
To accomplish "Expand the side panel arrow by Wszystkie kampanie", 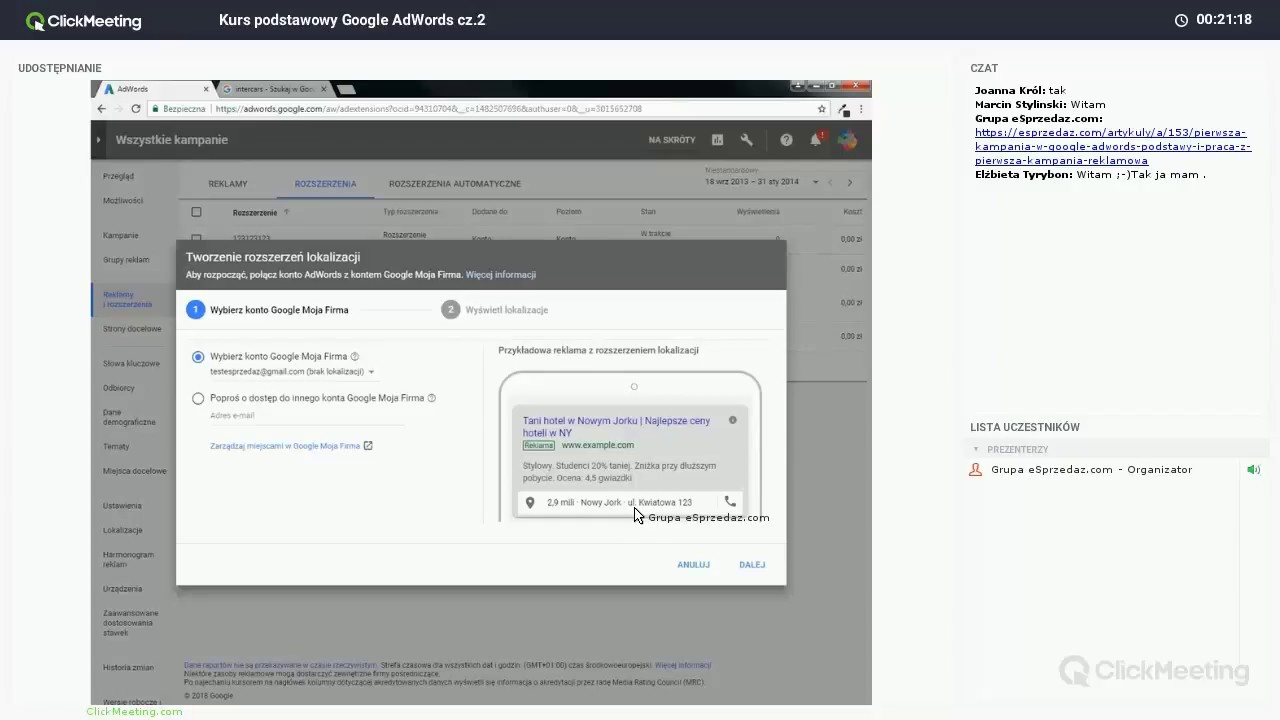I will point(98,140).
